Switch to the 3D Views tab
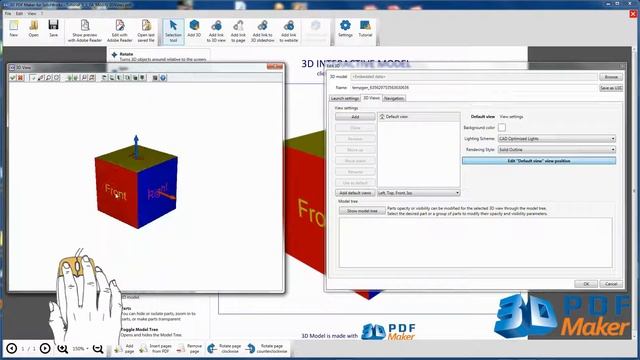Screen dimensions: 640x360 [x=371, y=98]
